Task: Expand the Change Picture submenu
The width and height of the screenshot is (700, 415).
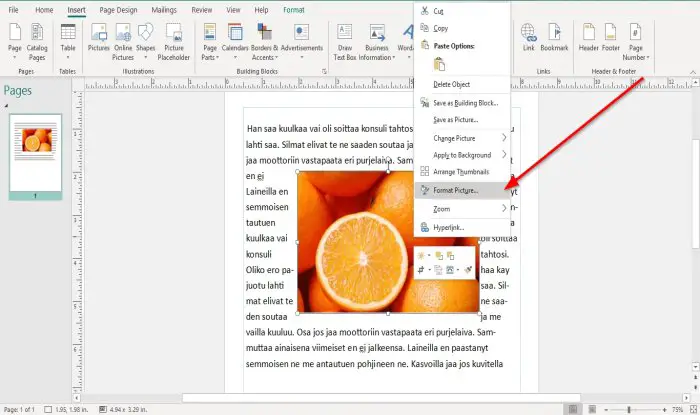Action: pyautogui.click(x=504, y=138)
